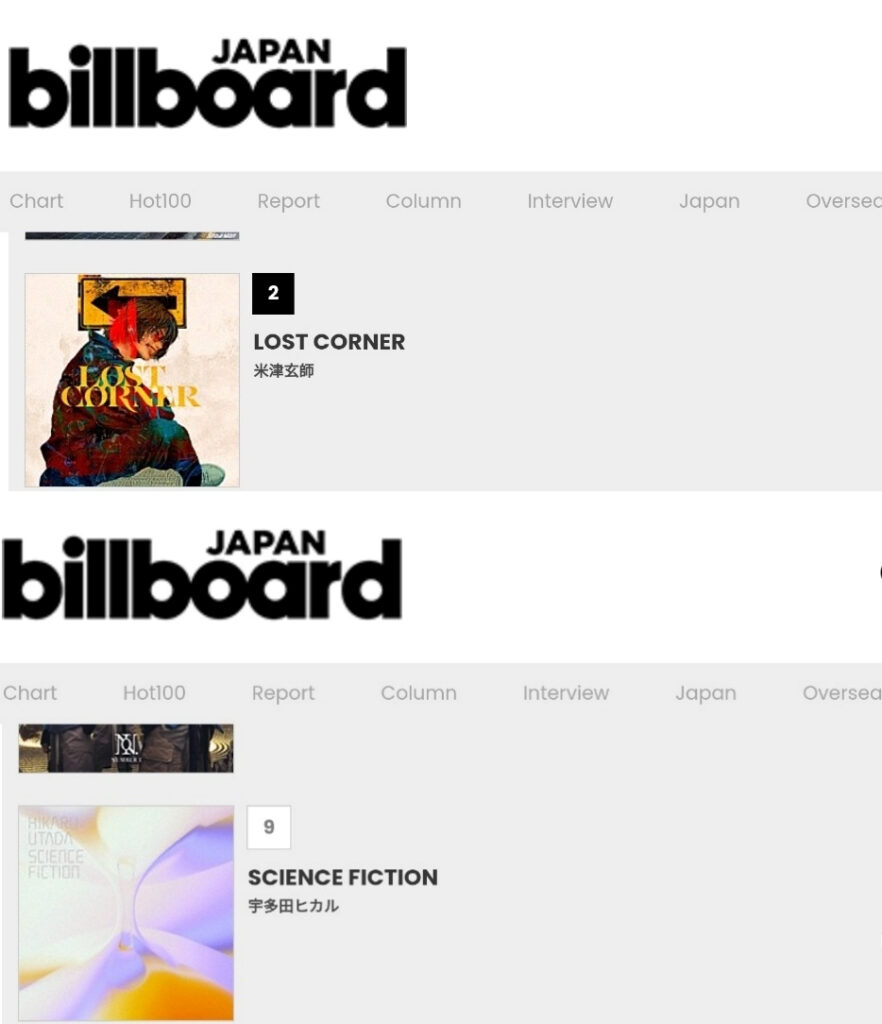The image size is (882, 1024).
Task: Open the SCIENCE FICTION album cover
Action: (126, 912)
